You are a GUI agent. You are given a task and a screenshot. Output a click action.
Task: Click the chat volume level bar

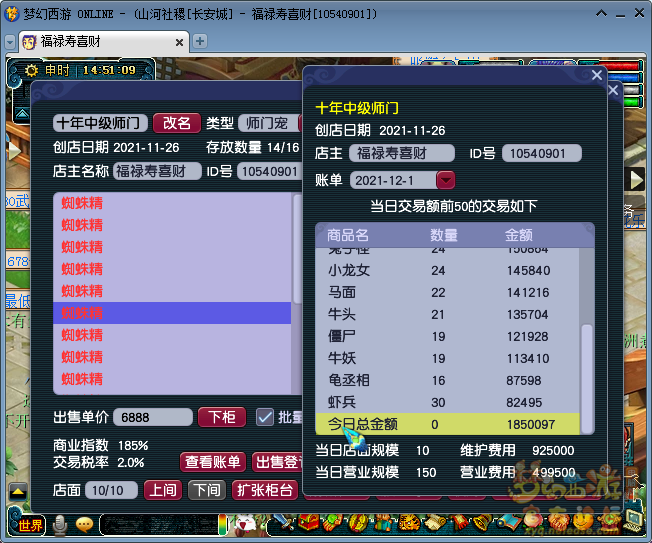223,525
